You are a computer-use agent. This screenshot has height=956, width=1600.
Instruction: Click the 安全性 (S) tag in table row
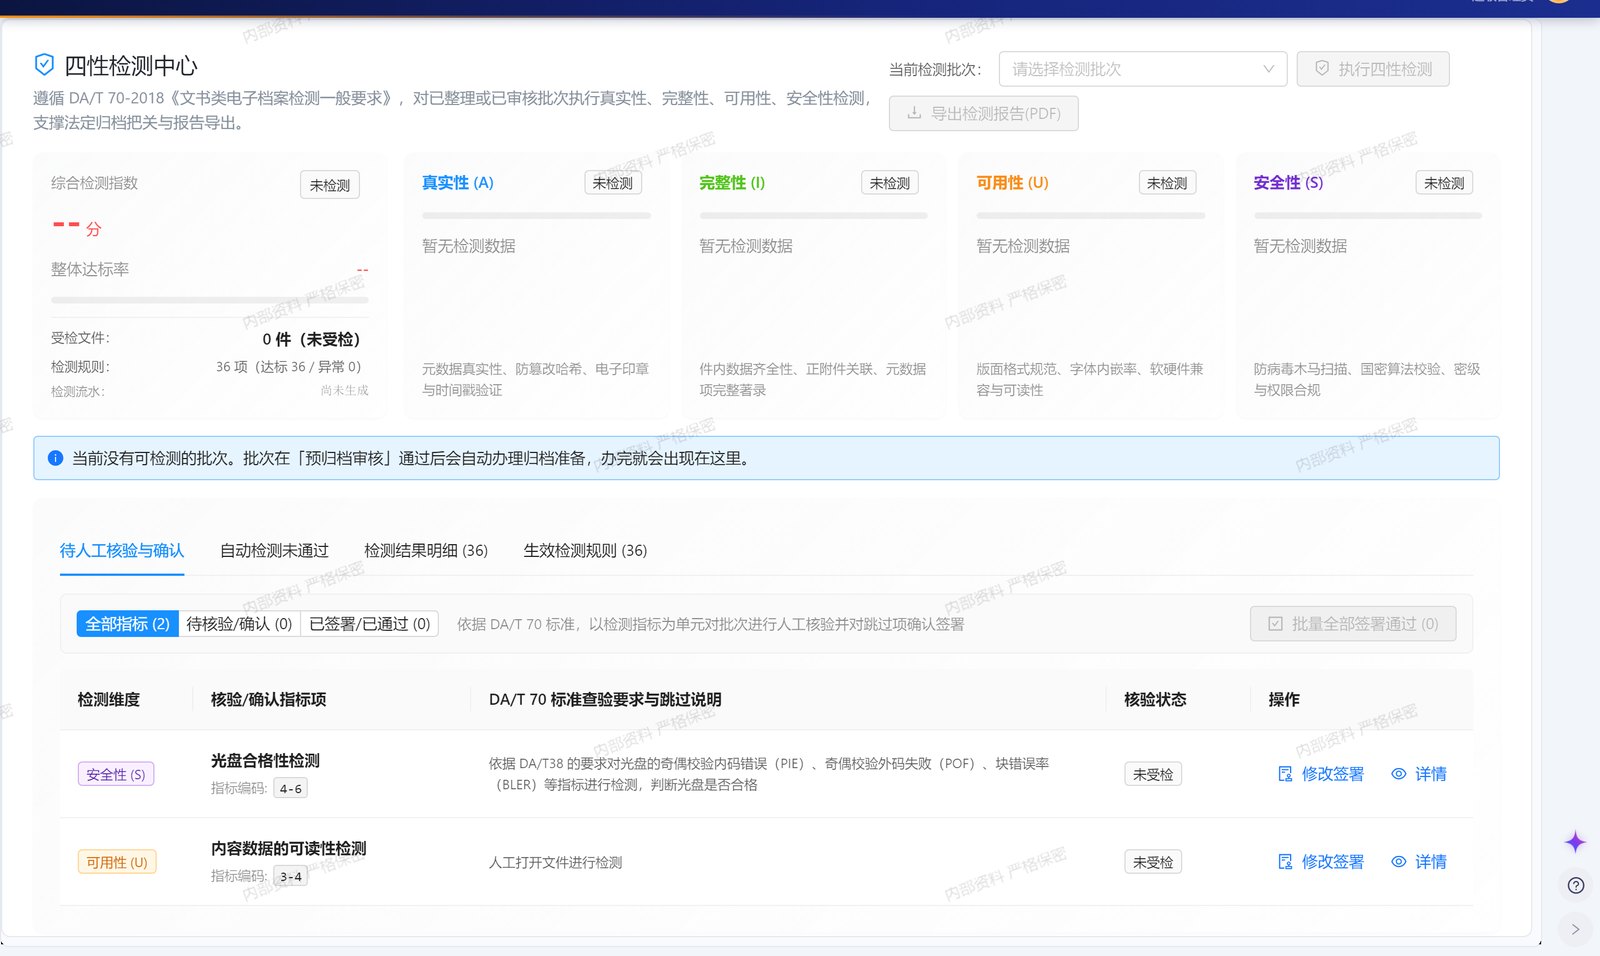[x=116, y=774]
